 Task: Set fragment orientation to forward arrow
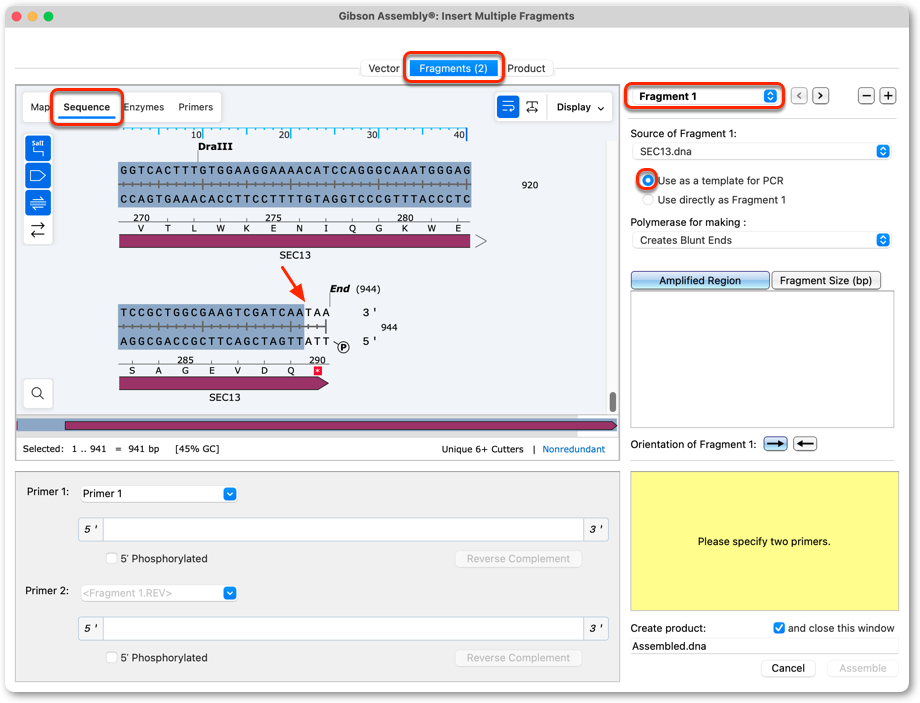coord(775,444)
